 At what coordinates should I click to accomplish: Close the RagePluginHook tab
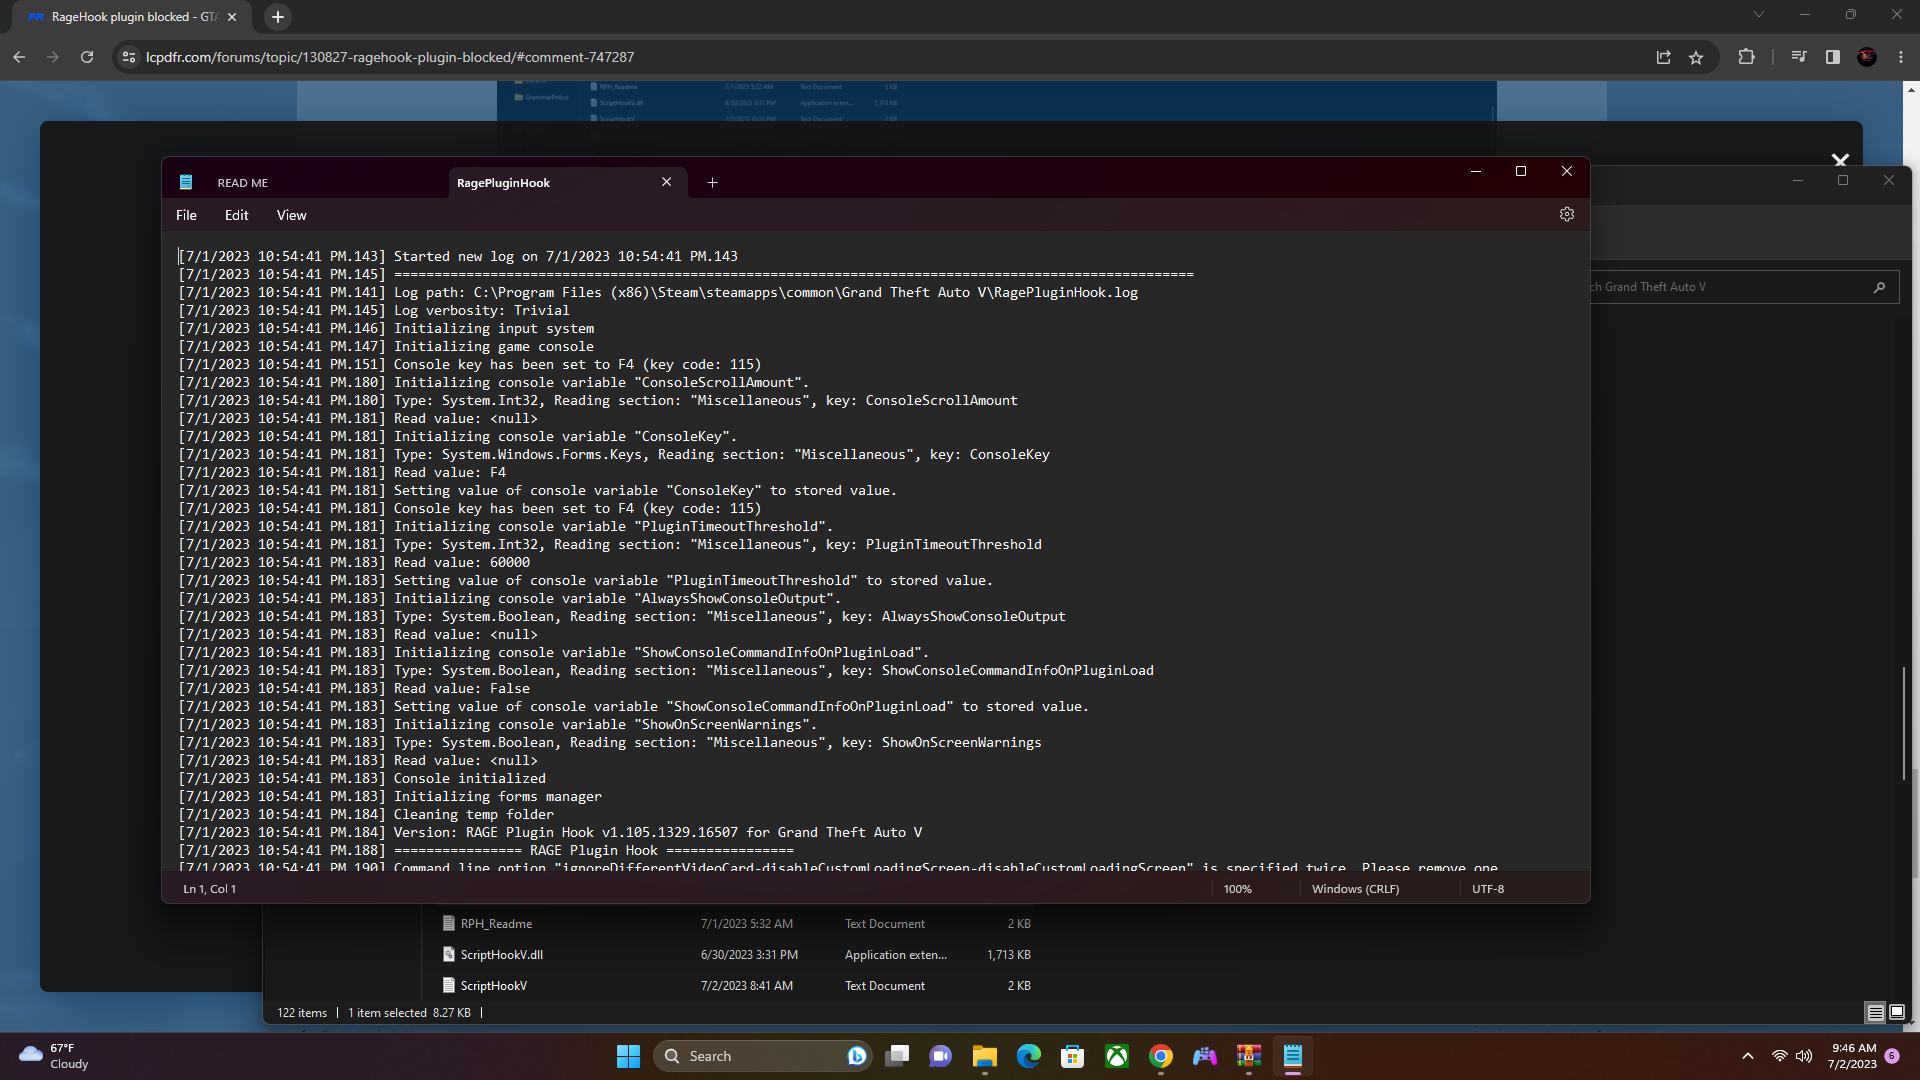point(666,182)
